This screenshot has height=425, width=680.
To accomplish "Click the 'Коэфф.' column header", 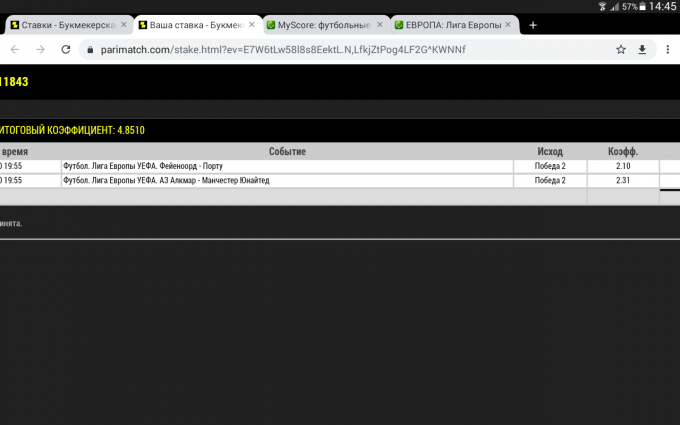I will click(623, 151).
